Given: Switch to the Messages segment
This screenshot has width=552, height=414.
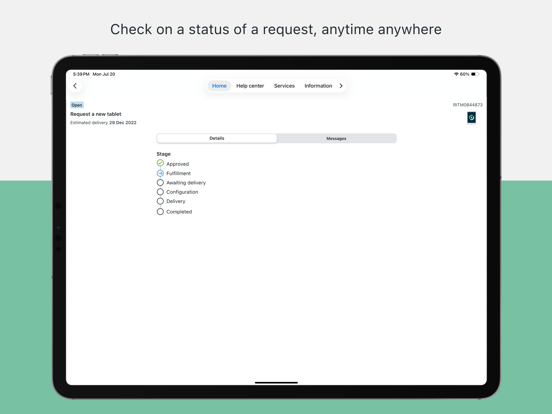Looking at the screenshot, I should [x=336, y=138].
